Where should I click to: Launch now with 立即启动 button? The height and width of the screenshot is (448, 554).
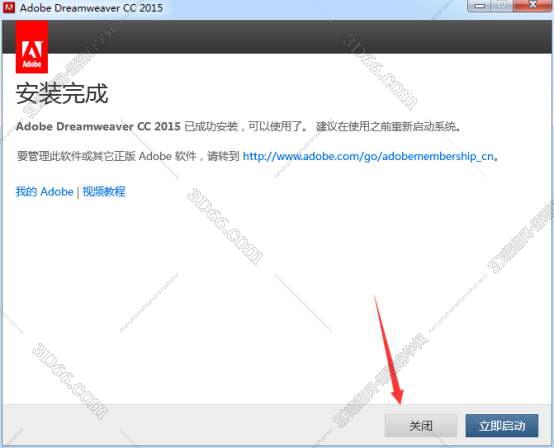[x=502, y=426]
